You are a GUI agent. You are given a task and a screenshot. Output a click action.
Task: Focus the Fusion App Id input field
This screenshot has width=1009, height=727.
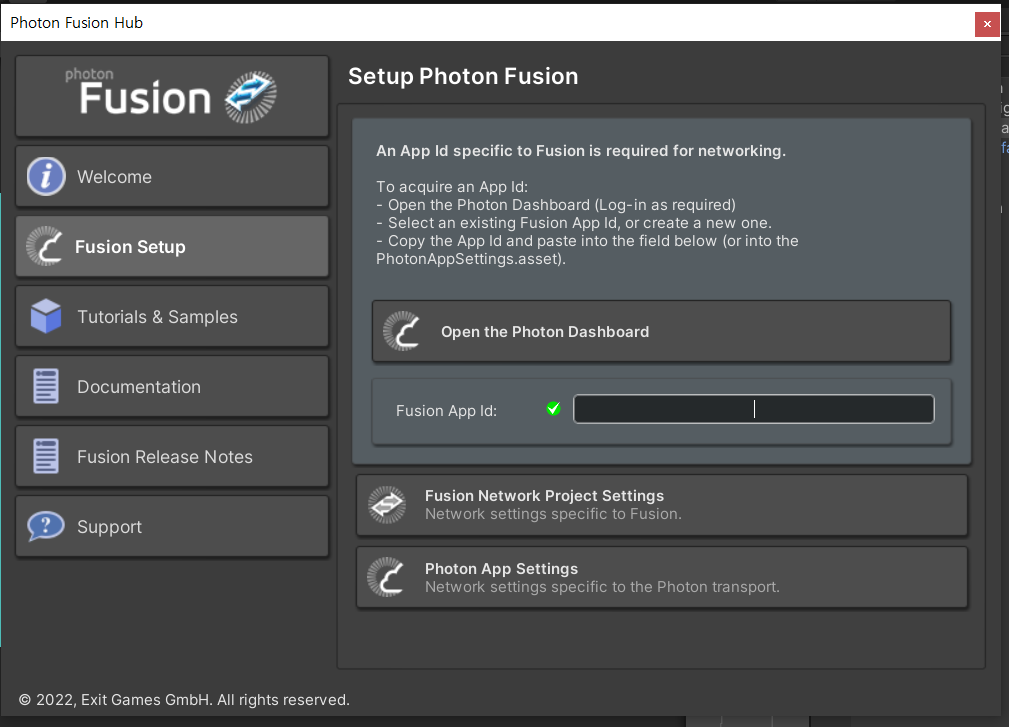(x=754, y=409)
